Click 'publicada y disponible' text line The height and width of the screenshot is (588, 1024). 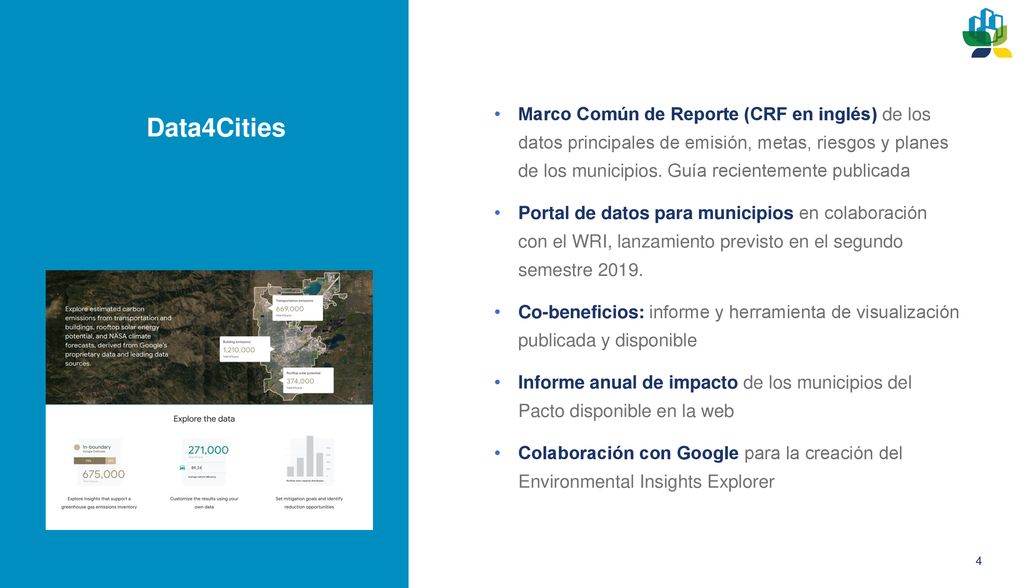[x=607, y=341]
